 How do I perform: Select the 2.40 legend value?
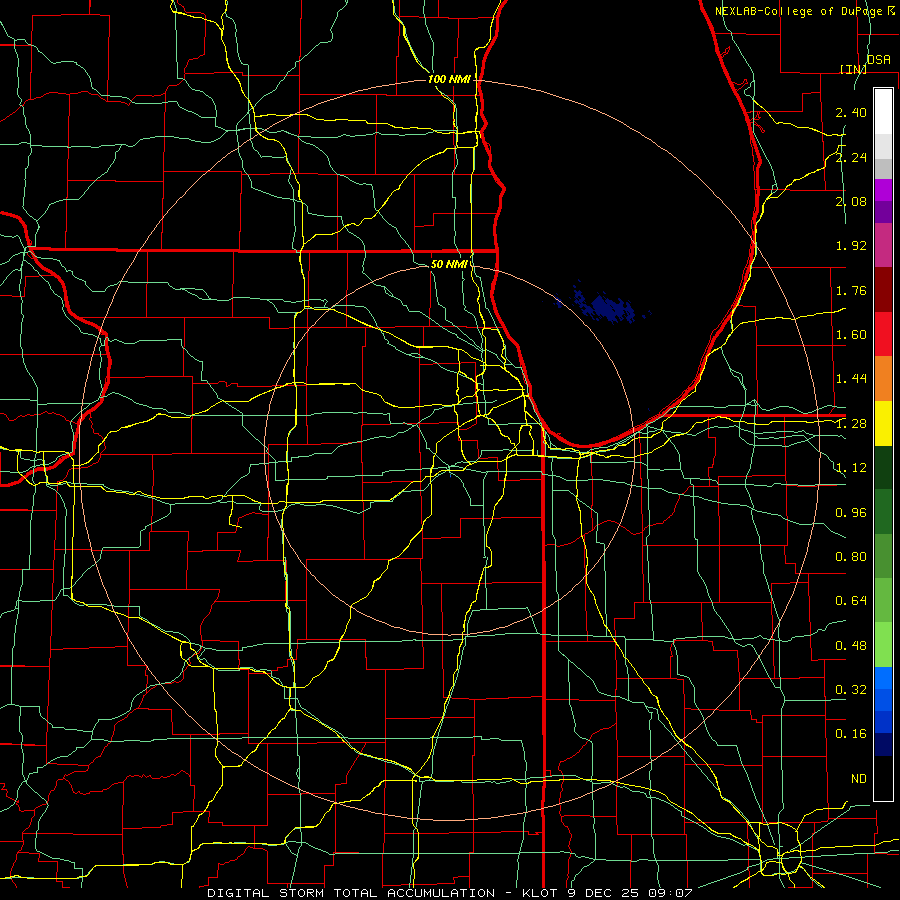[x=851, y=112]
